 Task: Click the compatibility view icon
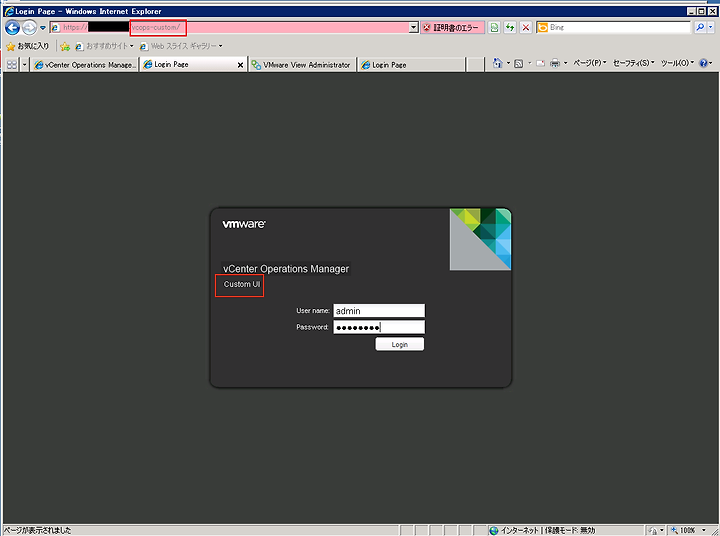click(x=494, y=28)
